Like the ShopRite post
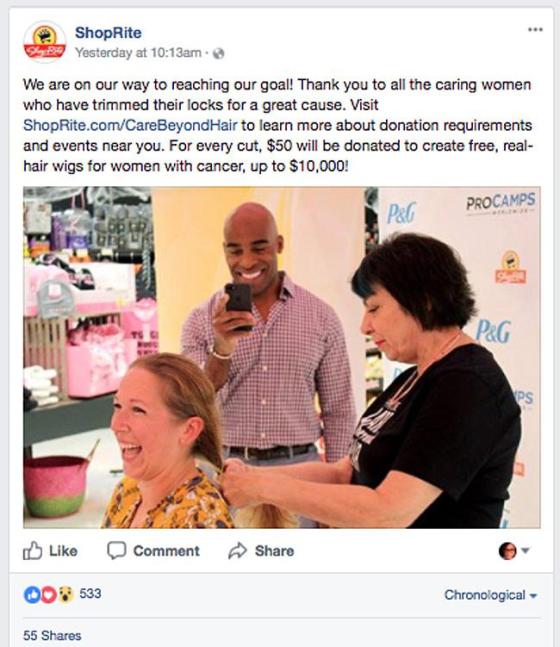This screenshot has width=560, height=647. 50,550
